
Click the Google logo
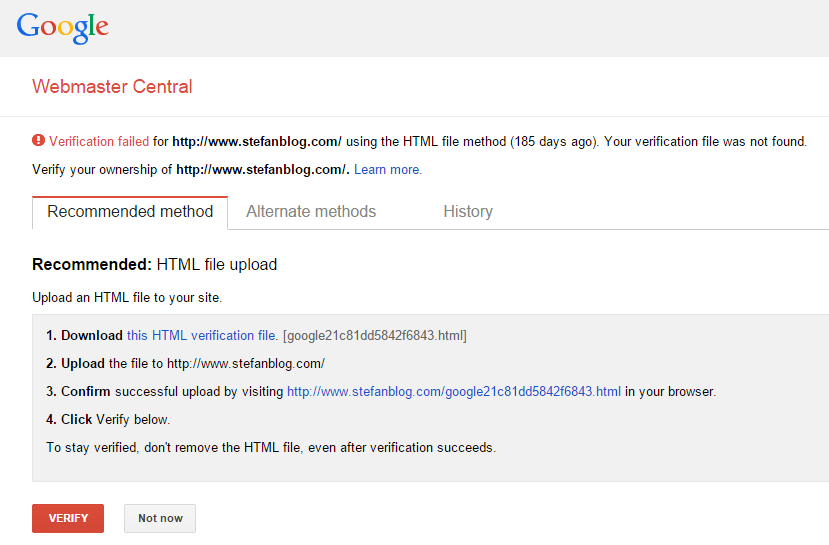62,27
